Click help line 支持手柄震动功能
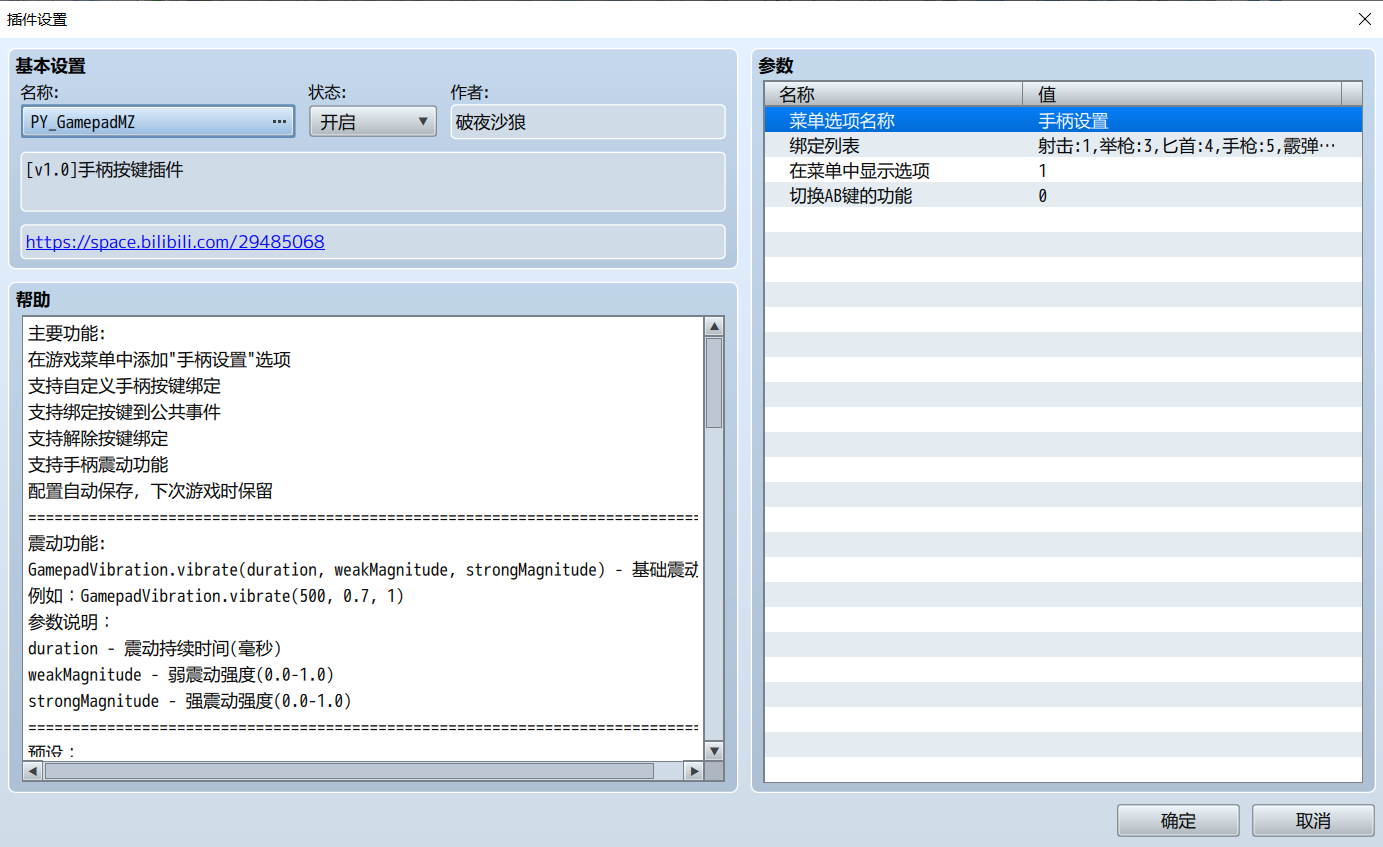This screenshot has width=1383, height=847. click(98, 465)
